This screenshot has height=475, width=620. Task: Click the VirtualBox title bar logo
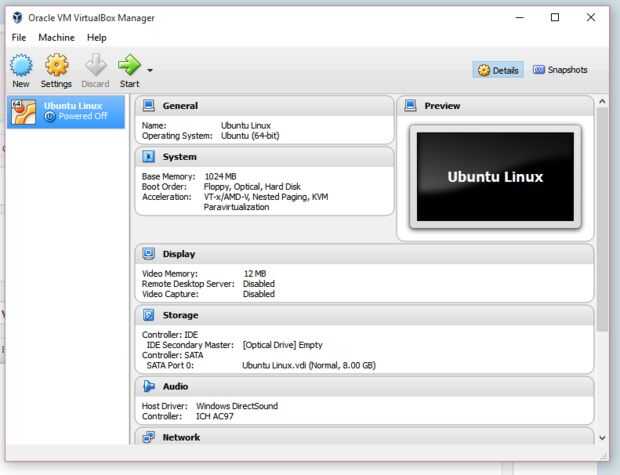[17, 18]
